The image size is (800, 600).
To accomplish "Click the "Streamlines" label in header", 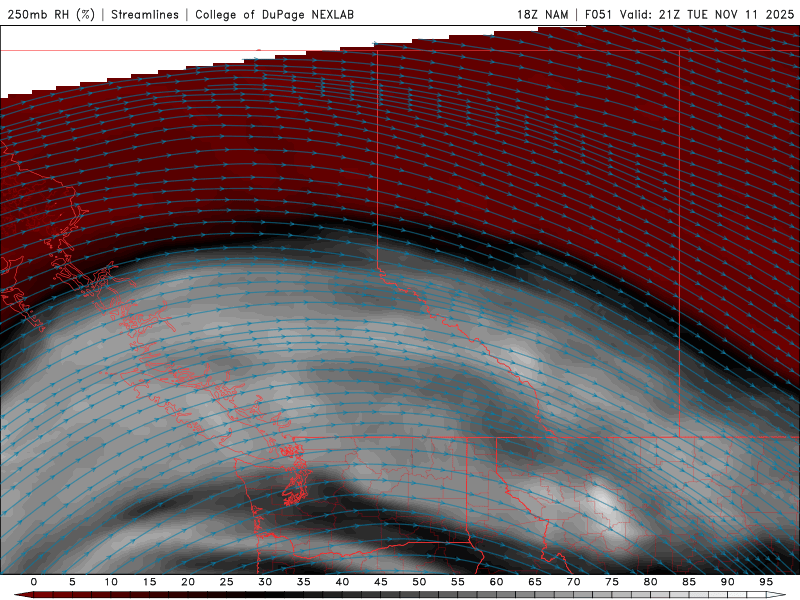I will (x=145, y=14).
